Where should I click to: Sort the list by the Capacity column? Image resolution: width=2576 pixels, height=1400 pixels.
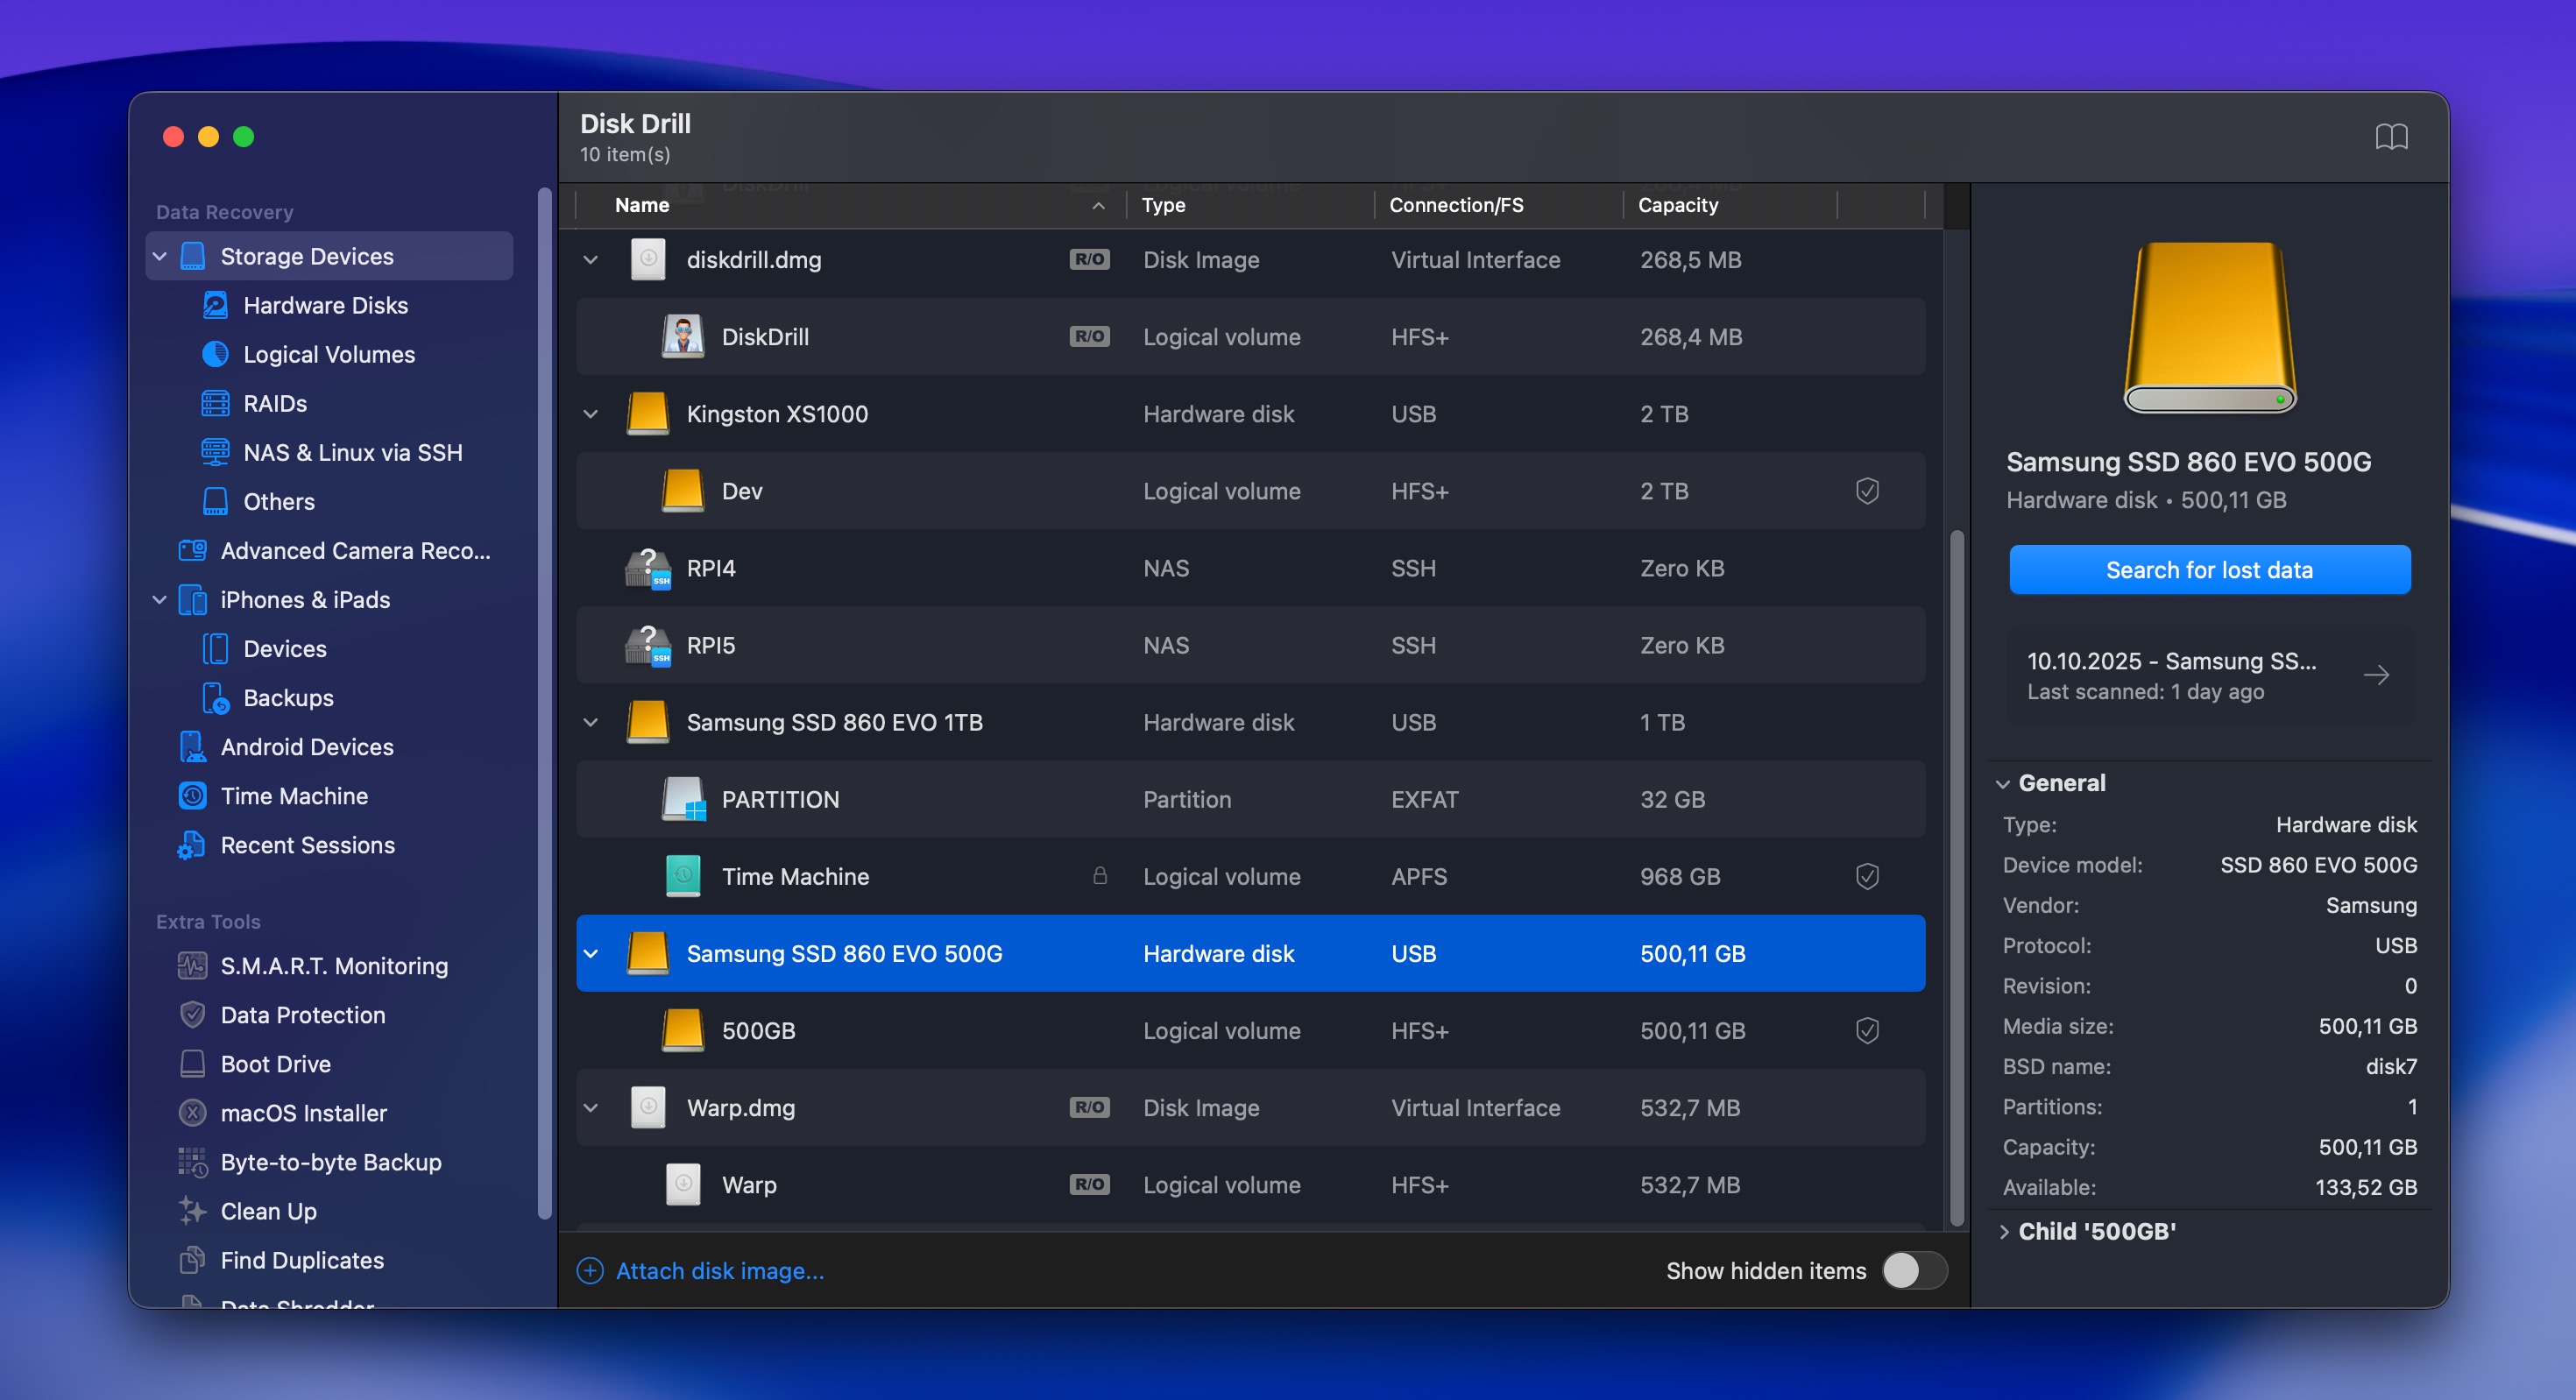pyautogui.click(x=1678, y=205)
